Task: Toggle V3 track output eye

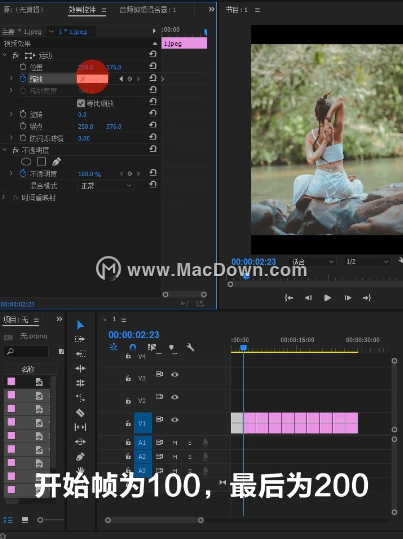Action: click(x=175, y=374)
